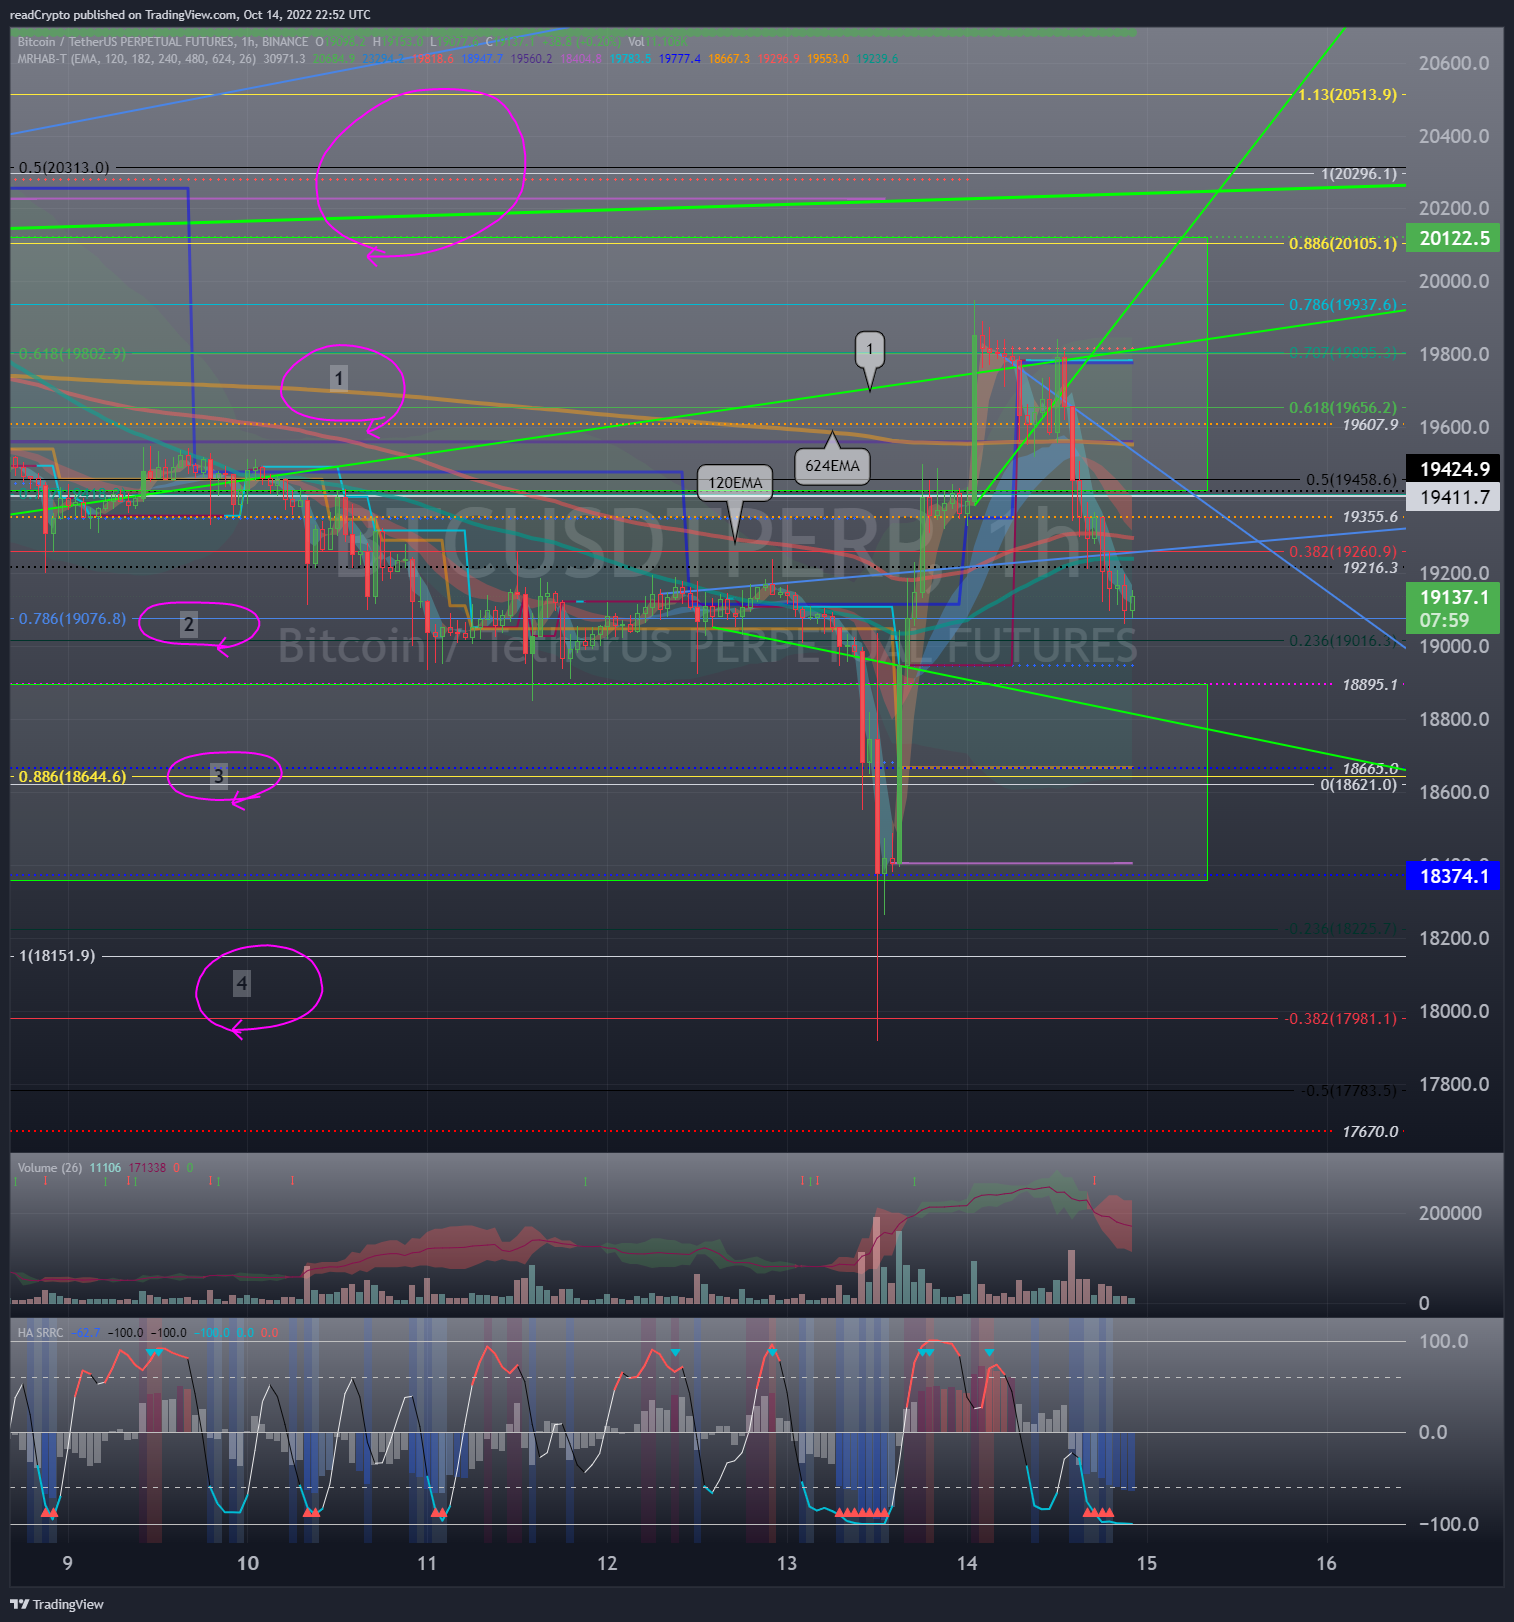Image resolution: width=1514 pixels, height=1622 pixels.
Task: Click the oscillator 100.0 axis label
Action: [1444, 1341]
